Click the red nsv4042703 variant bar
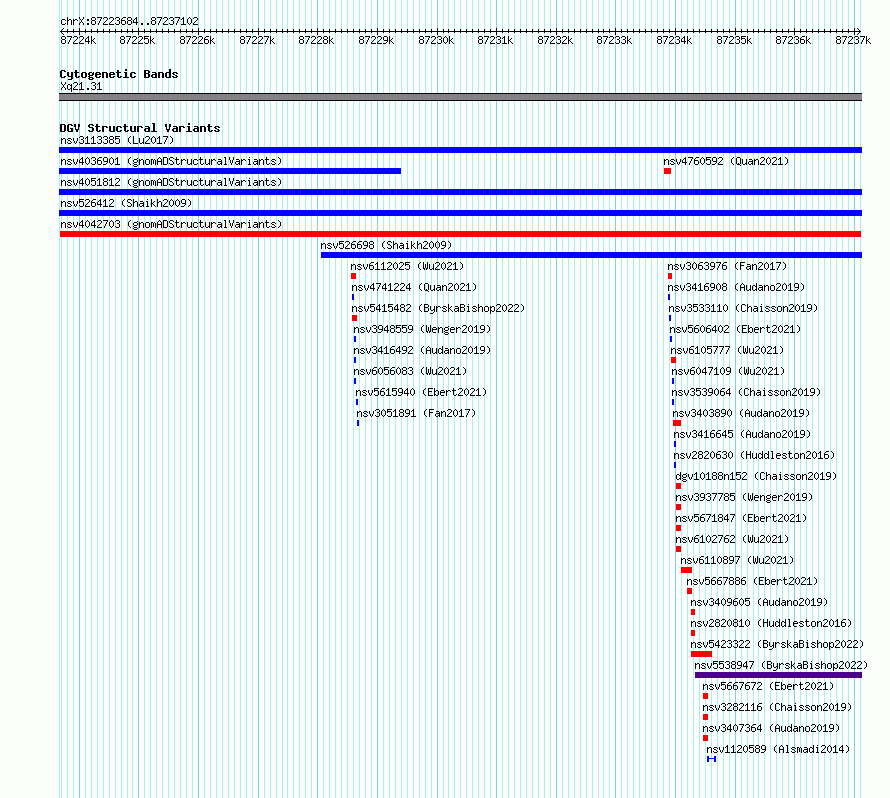The height and width of the screenshot is (798, 890). 460,234
